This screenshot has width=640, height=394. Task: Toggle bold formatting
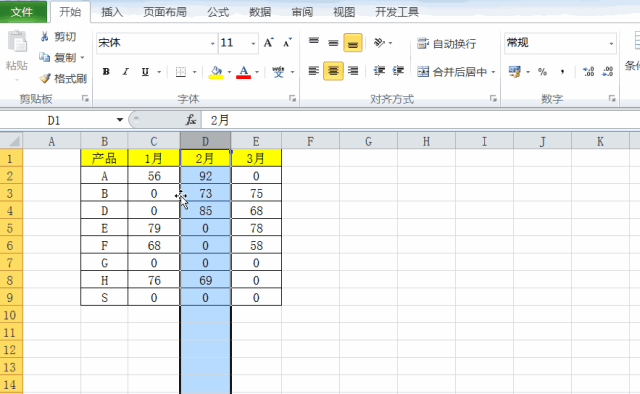(106, 72)
